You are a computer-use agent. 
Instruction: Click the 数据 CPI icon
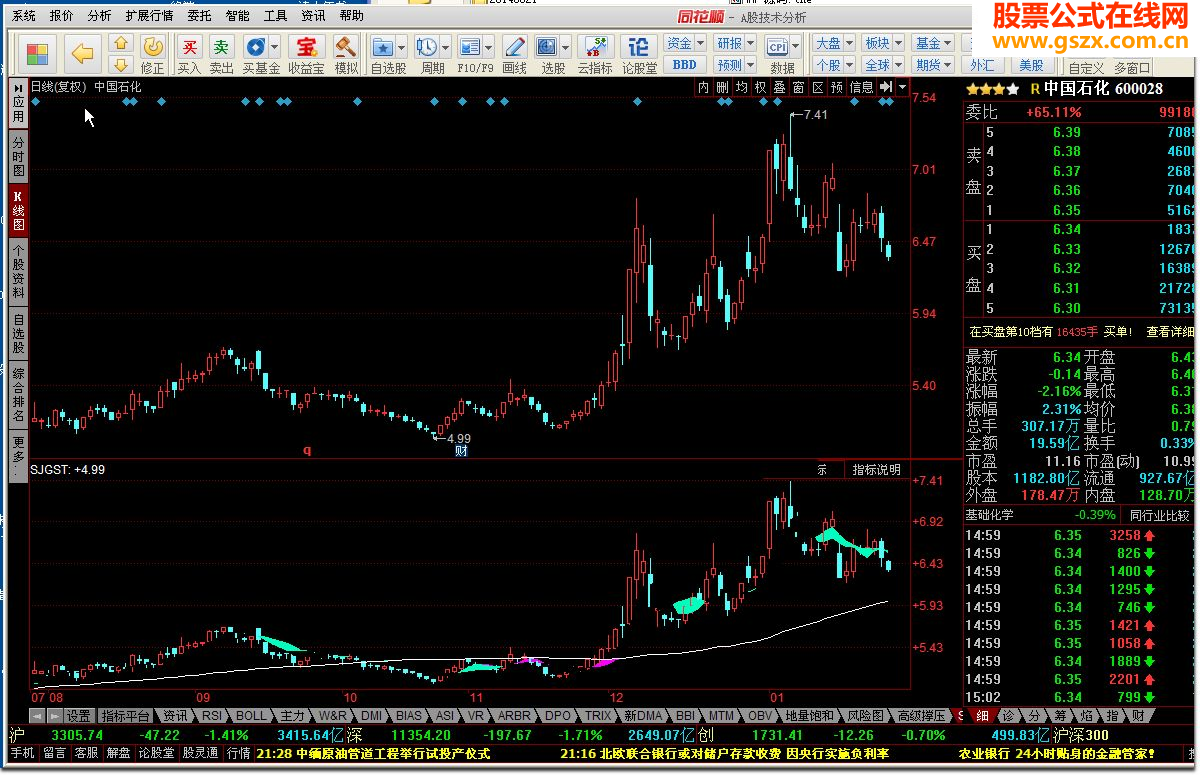(777, 47)
